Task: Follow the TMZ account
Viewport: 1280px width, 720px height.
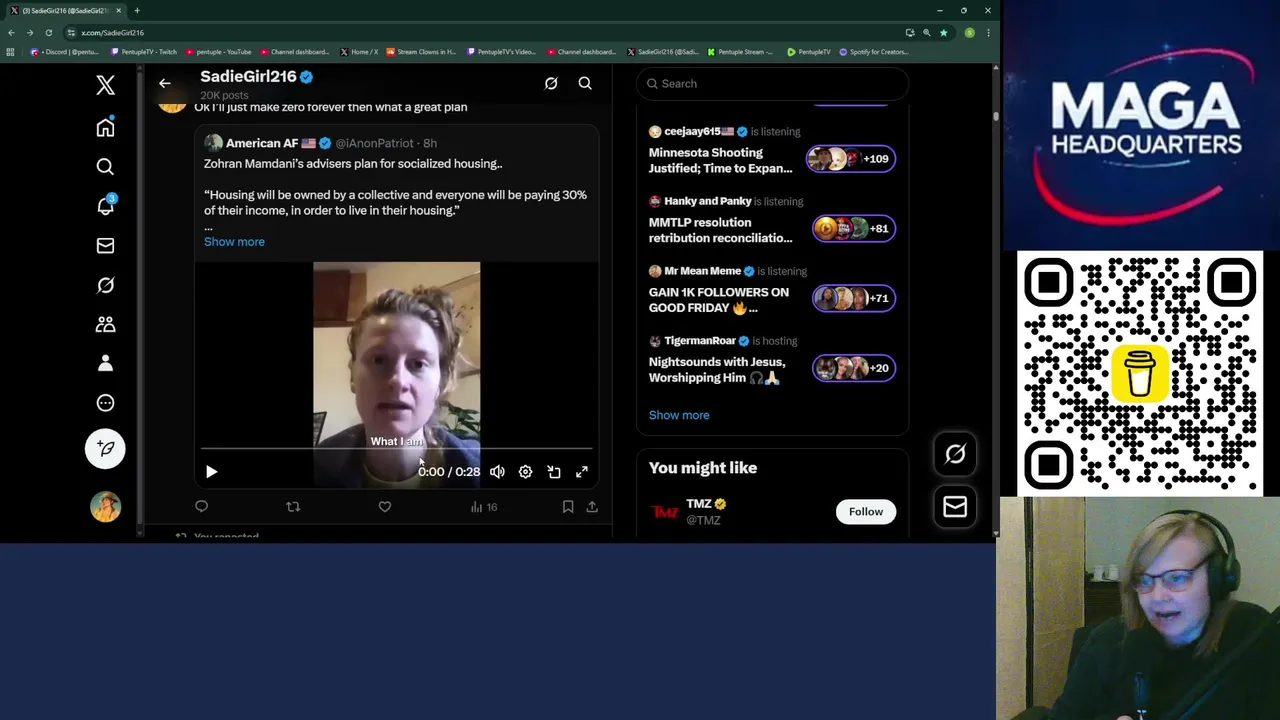Action: tap(866, 512)
